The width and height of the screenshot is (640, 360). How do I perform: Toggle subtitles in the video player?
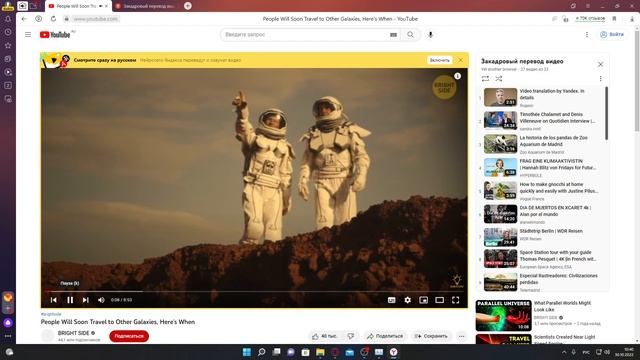point(391,300)
